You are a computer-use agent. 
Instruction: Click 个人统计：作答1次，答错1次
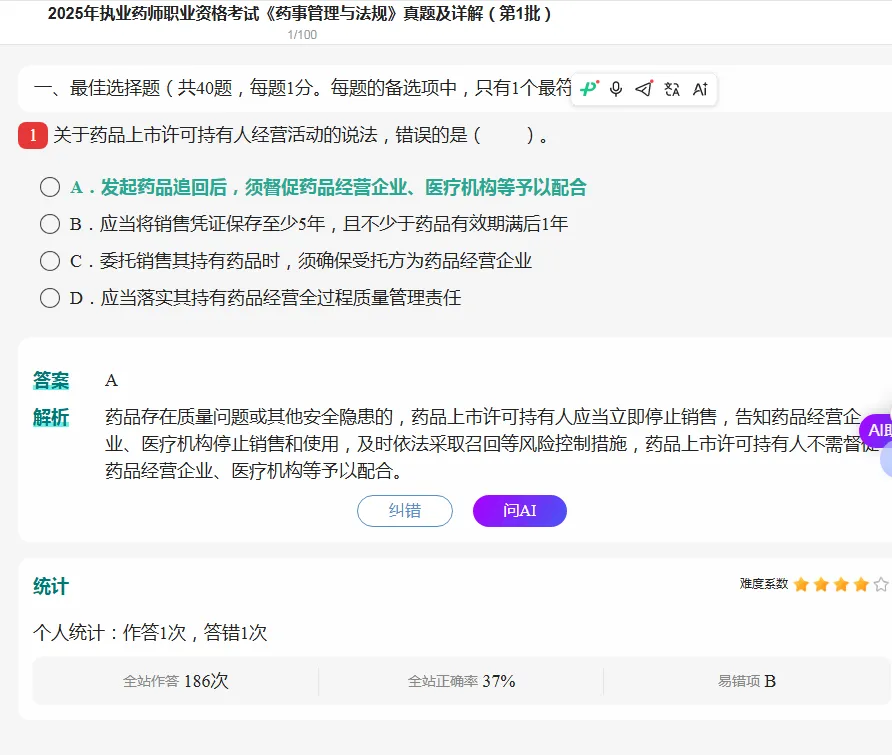(150, 633)
